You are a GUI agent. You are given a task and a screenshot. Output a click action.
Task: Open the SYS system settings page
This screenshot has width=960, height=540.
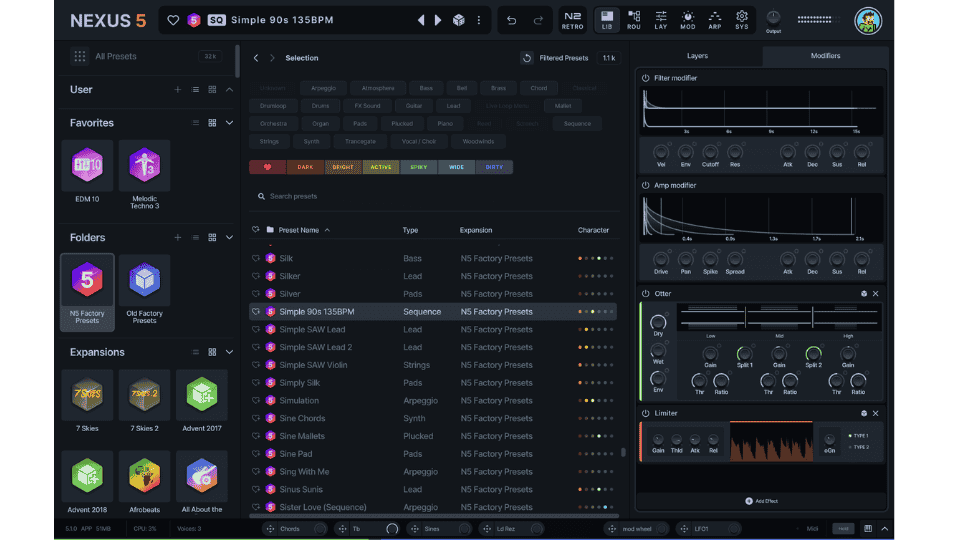[741, 20]
